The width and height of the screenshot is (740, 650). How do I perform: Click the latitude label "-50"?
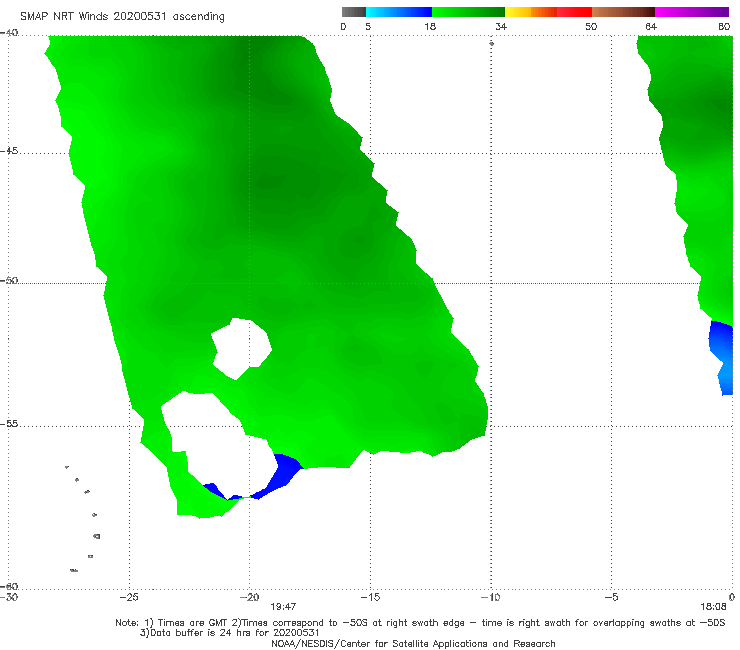(x=9, y=280)
